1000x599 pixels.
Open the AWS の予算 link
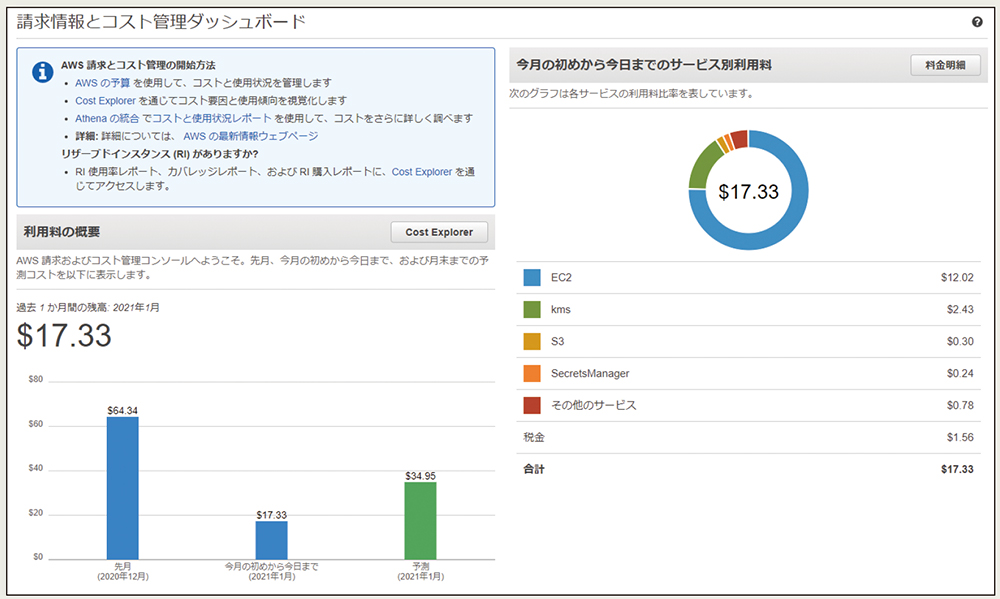tap(103, 83)
